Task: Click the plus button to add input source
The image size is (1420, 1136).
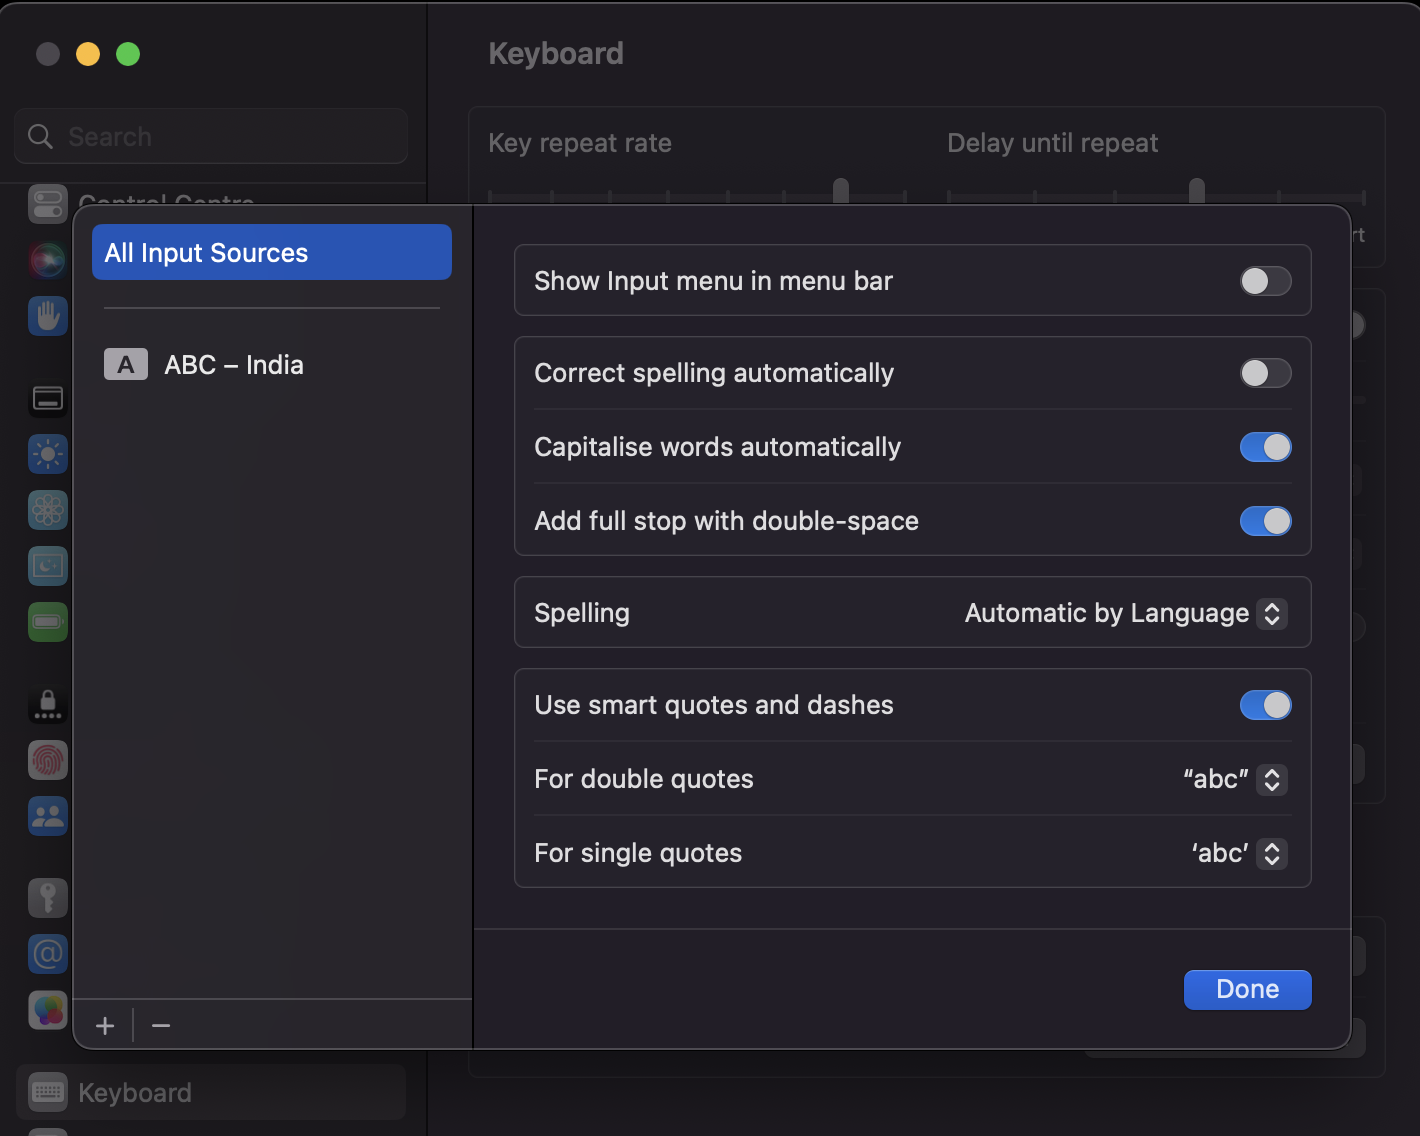Action: point(105,1026)
